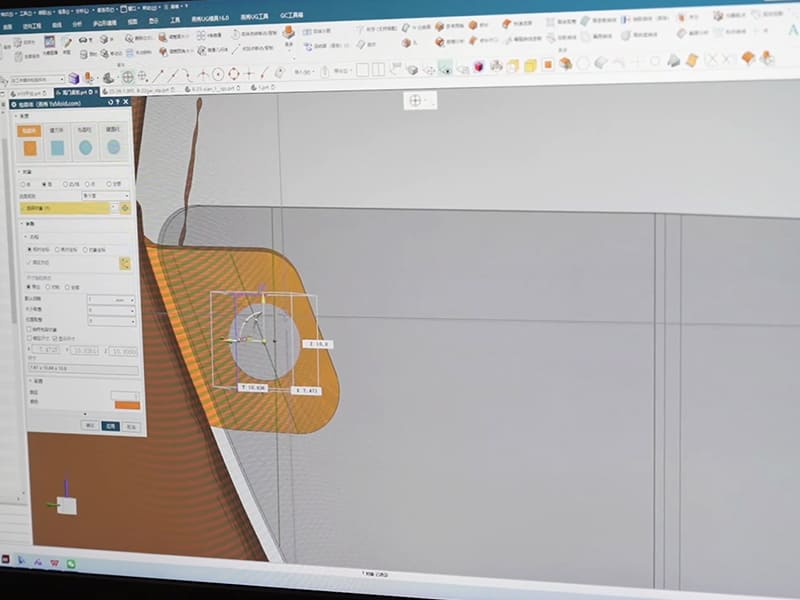Open the default clearance value dropdown showing 1

point(111,299)
